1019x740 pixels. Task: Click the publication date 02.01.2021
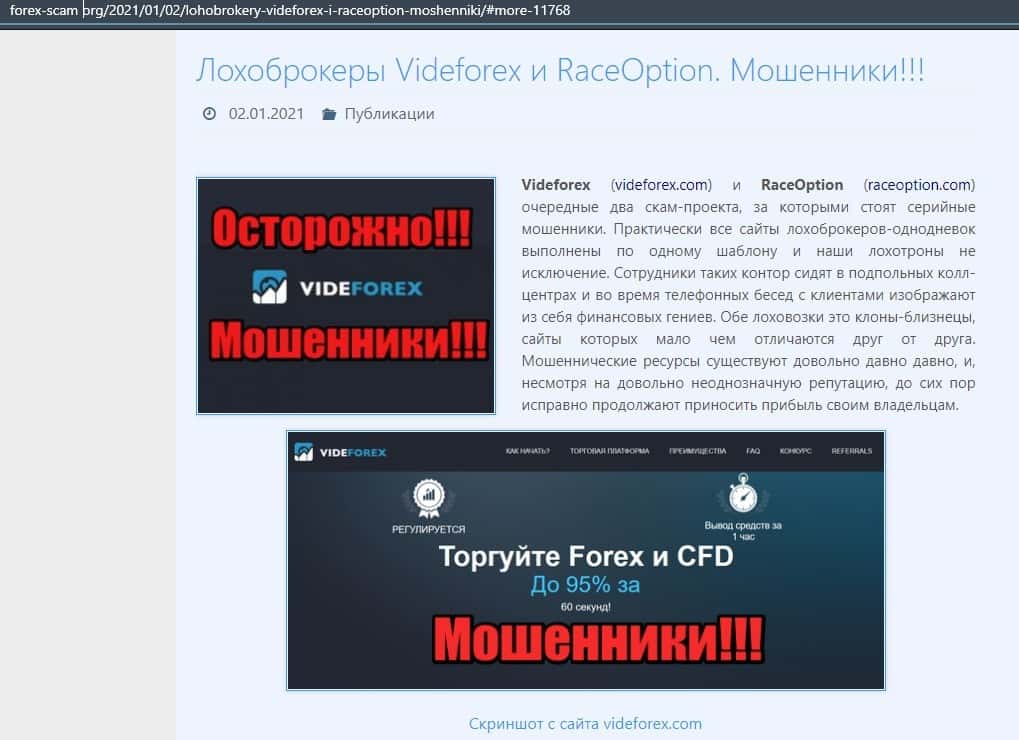click(266, 114)
